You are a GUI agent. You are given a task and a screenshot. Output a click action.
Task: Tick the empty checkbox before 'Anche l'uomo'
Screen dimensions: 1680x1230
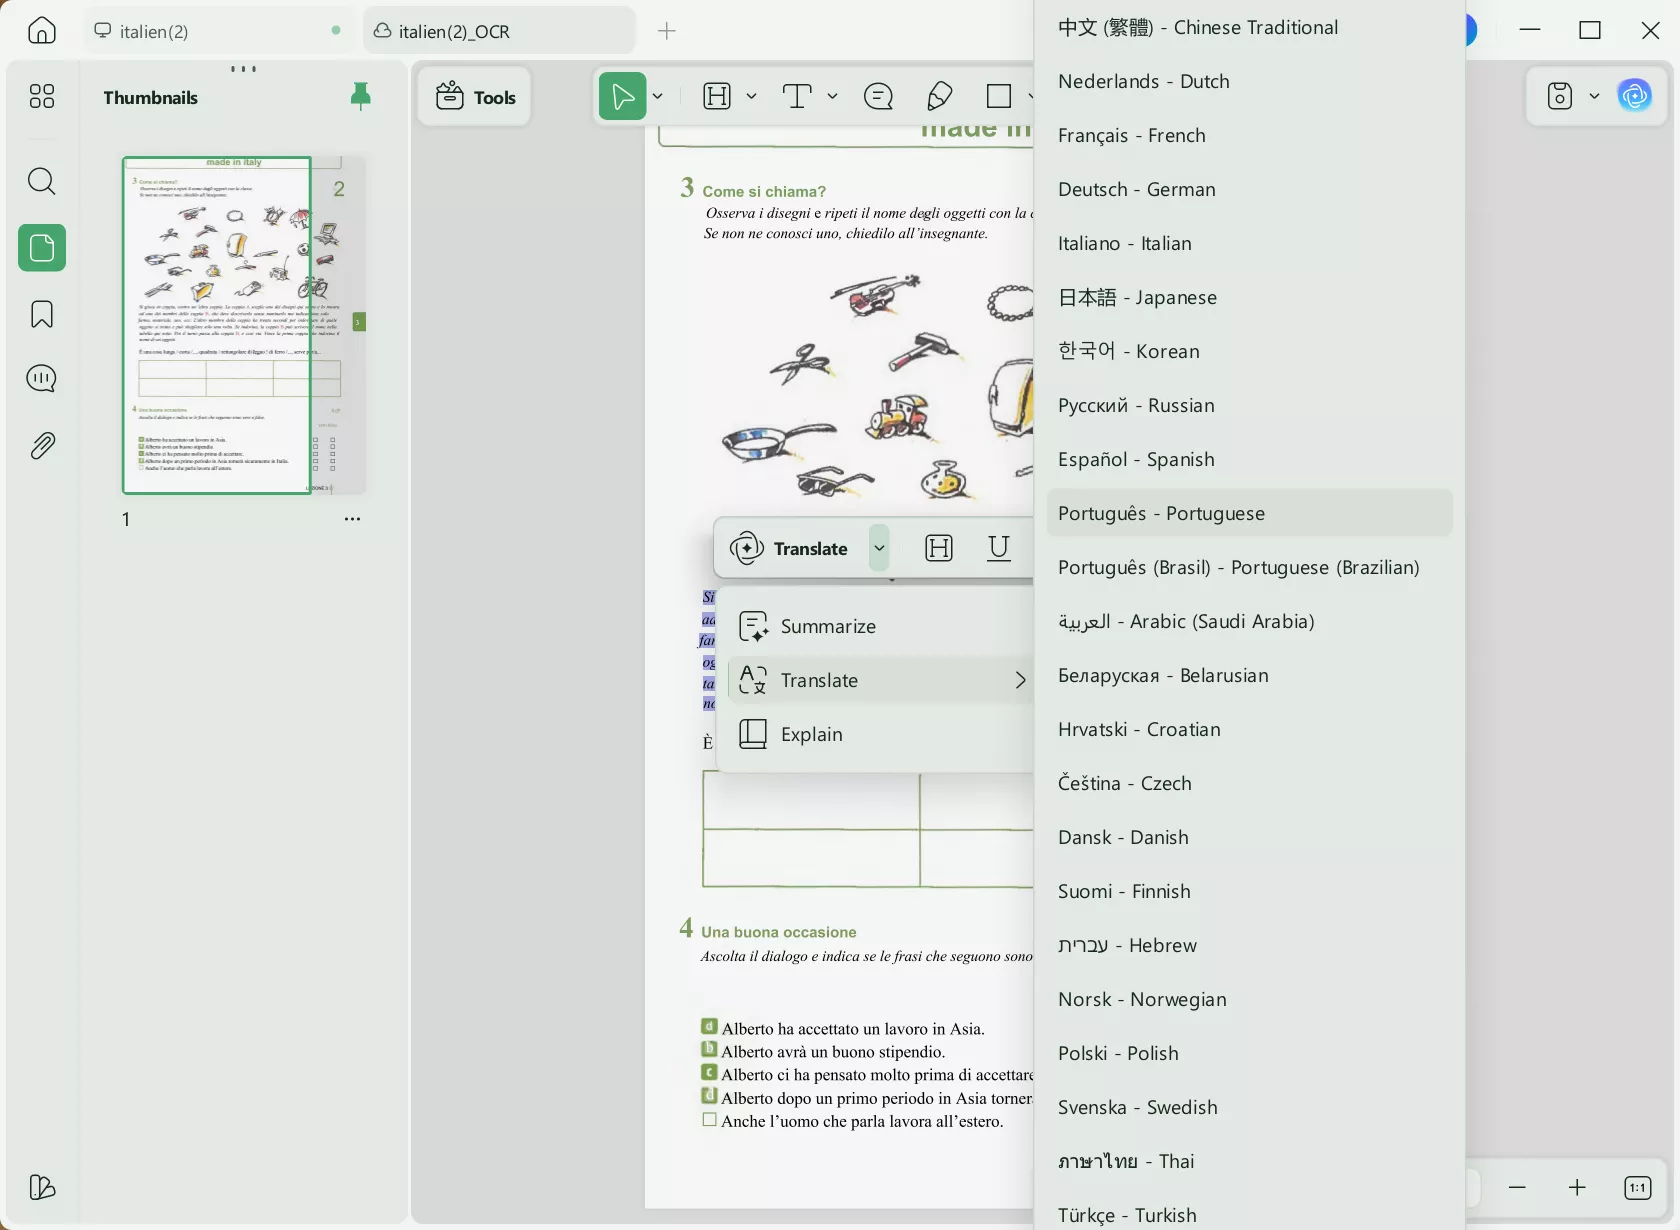pos(709,1120)
